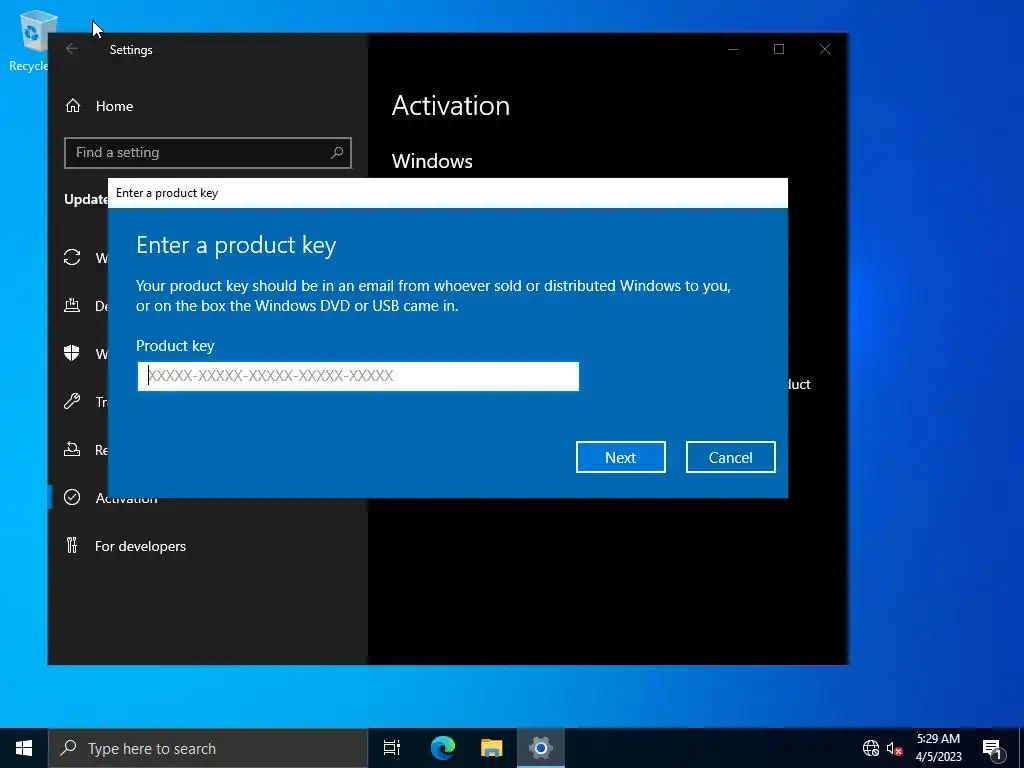Screen dimensions: 1024x768
Task: Focus the Product key input field
Action: coord(358,376)
